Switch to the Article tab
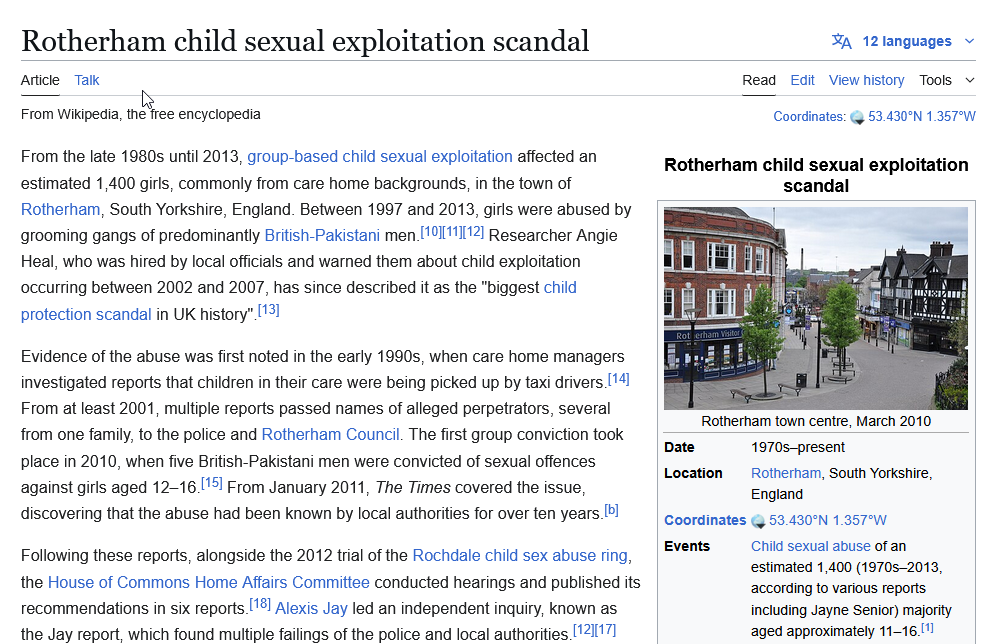This screenshot has width=1005, height=644. (x=40, y=80)
